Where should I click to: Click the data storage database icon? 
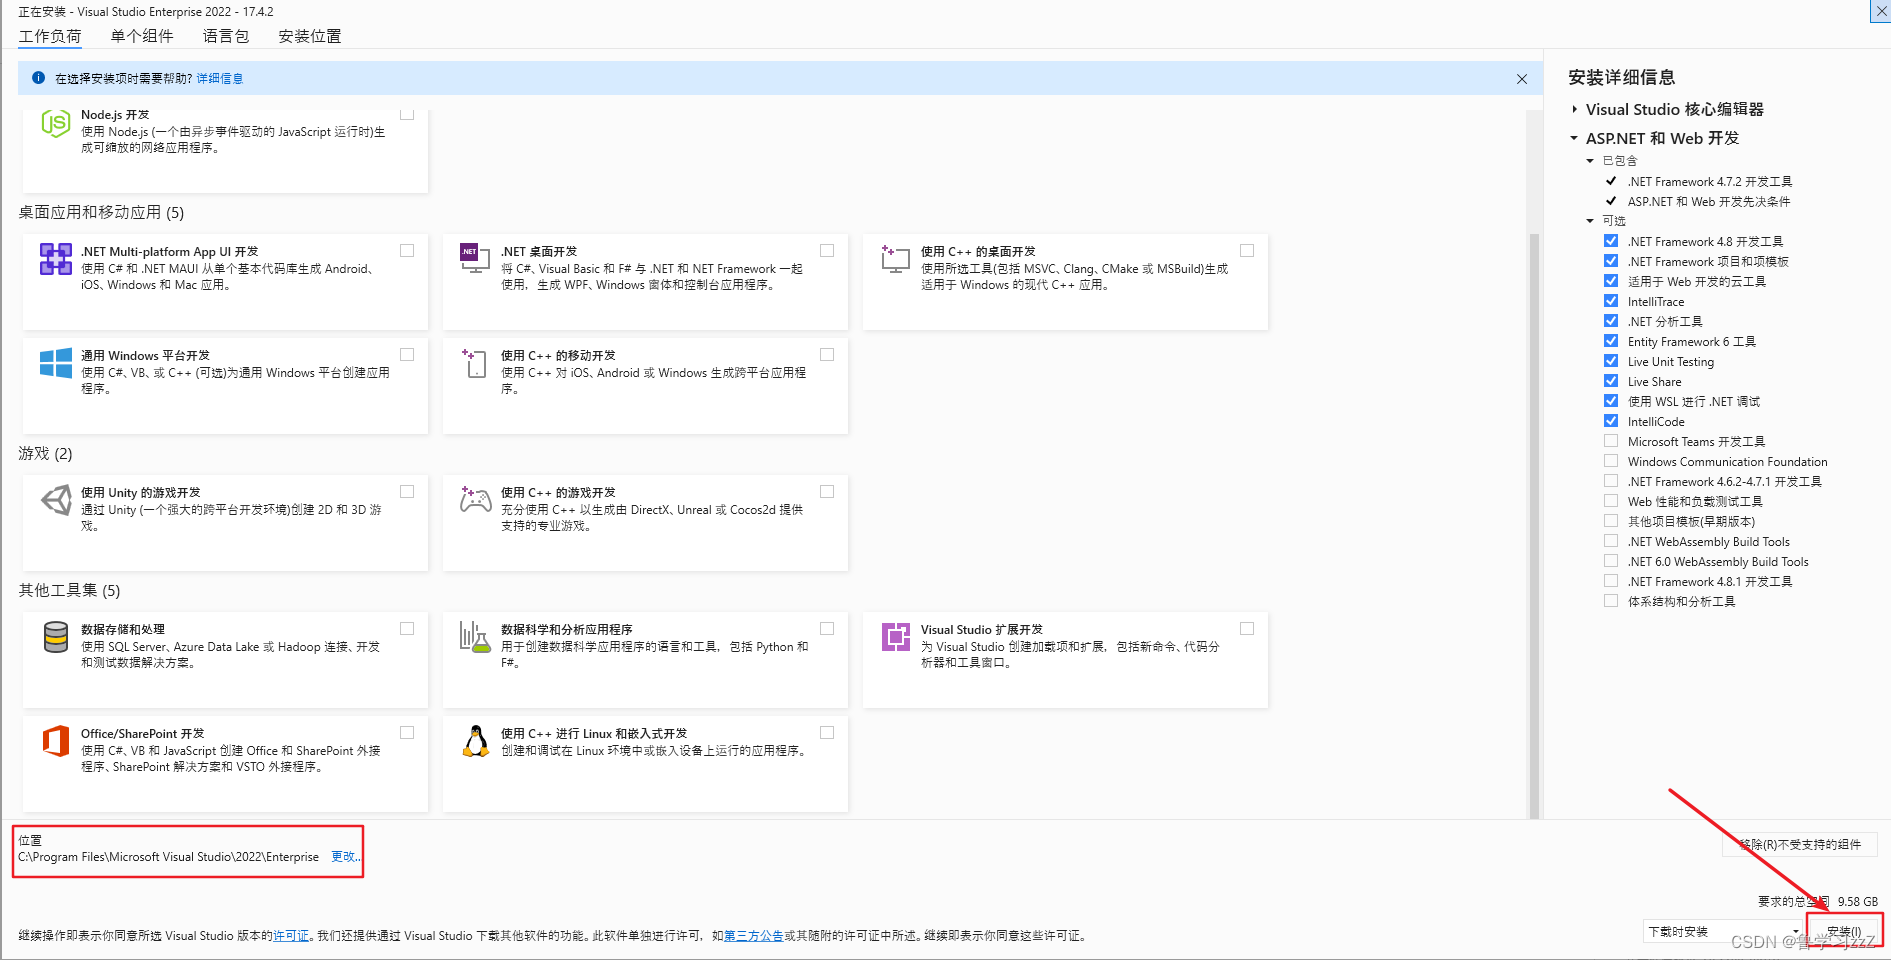(55, 637)
